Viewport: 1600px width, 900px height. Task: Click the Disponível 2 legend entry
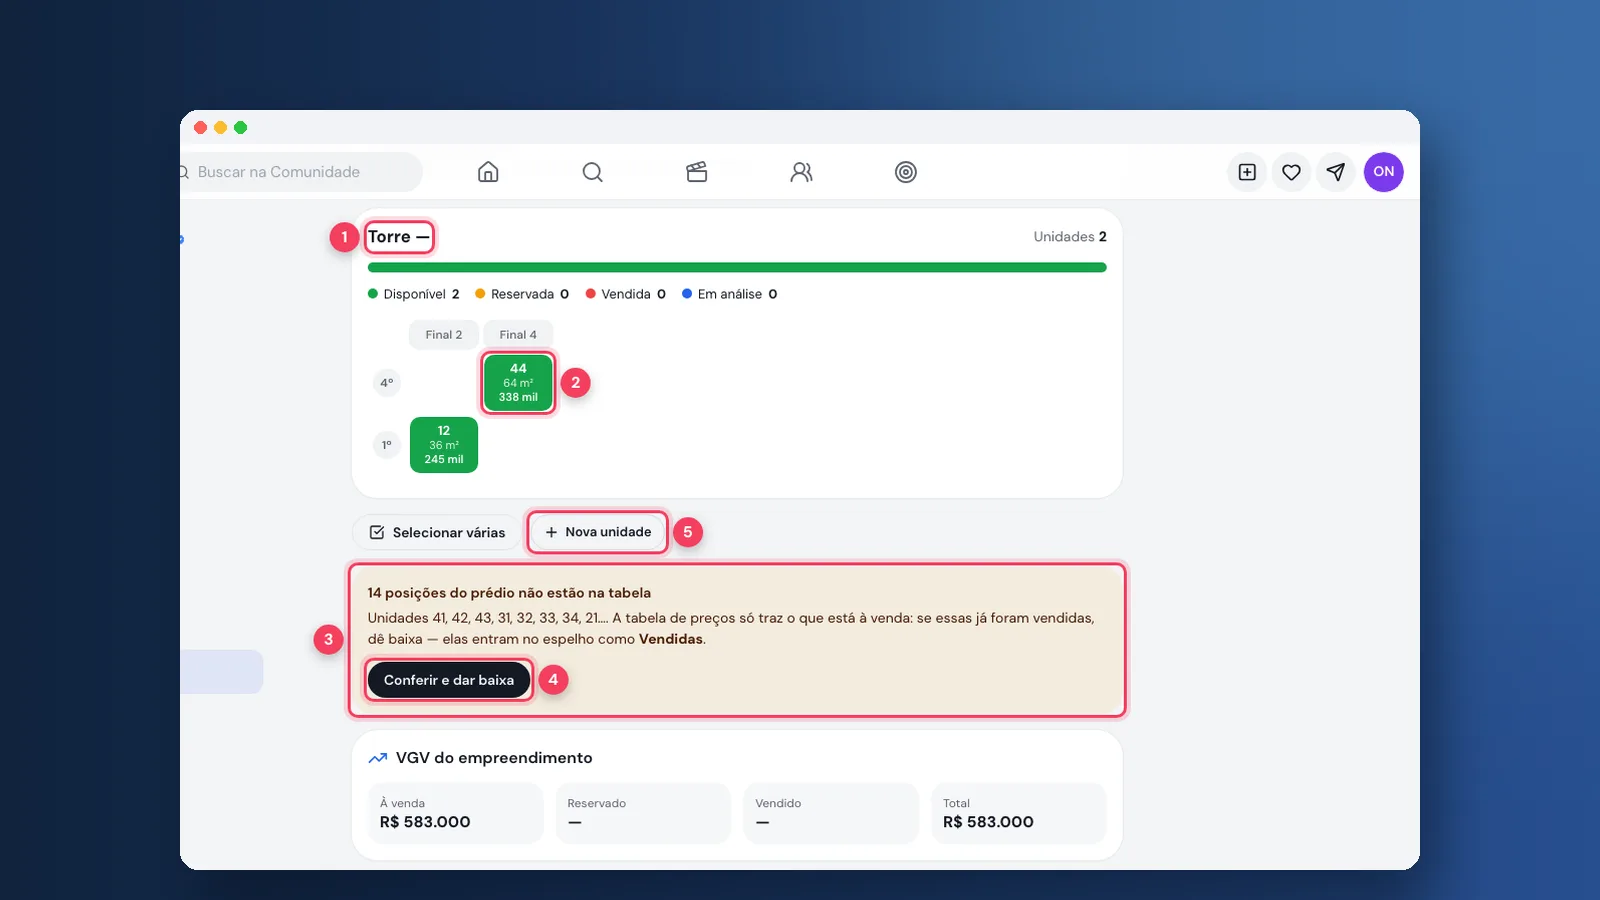point(414,294)
